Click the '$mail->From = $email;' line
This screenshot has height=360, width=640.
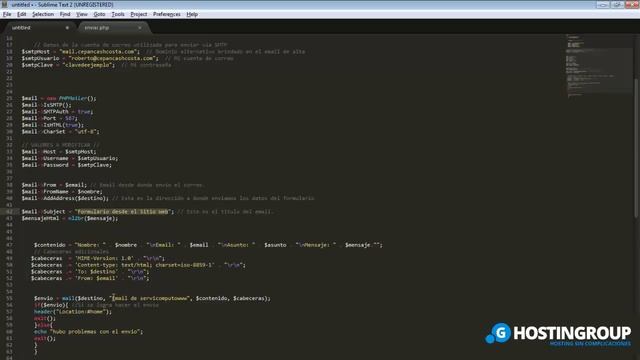click(x=113, y=185)
